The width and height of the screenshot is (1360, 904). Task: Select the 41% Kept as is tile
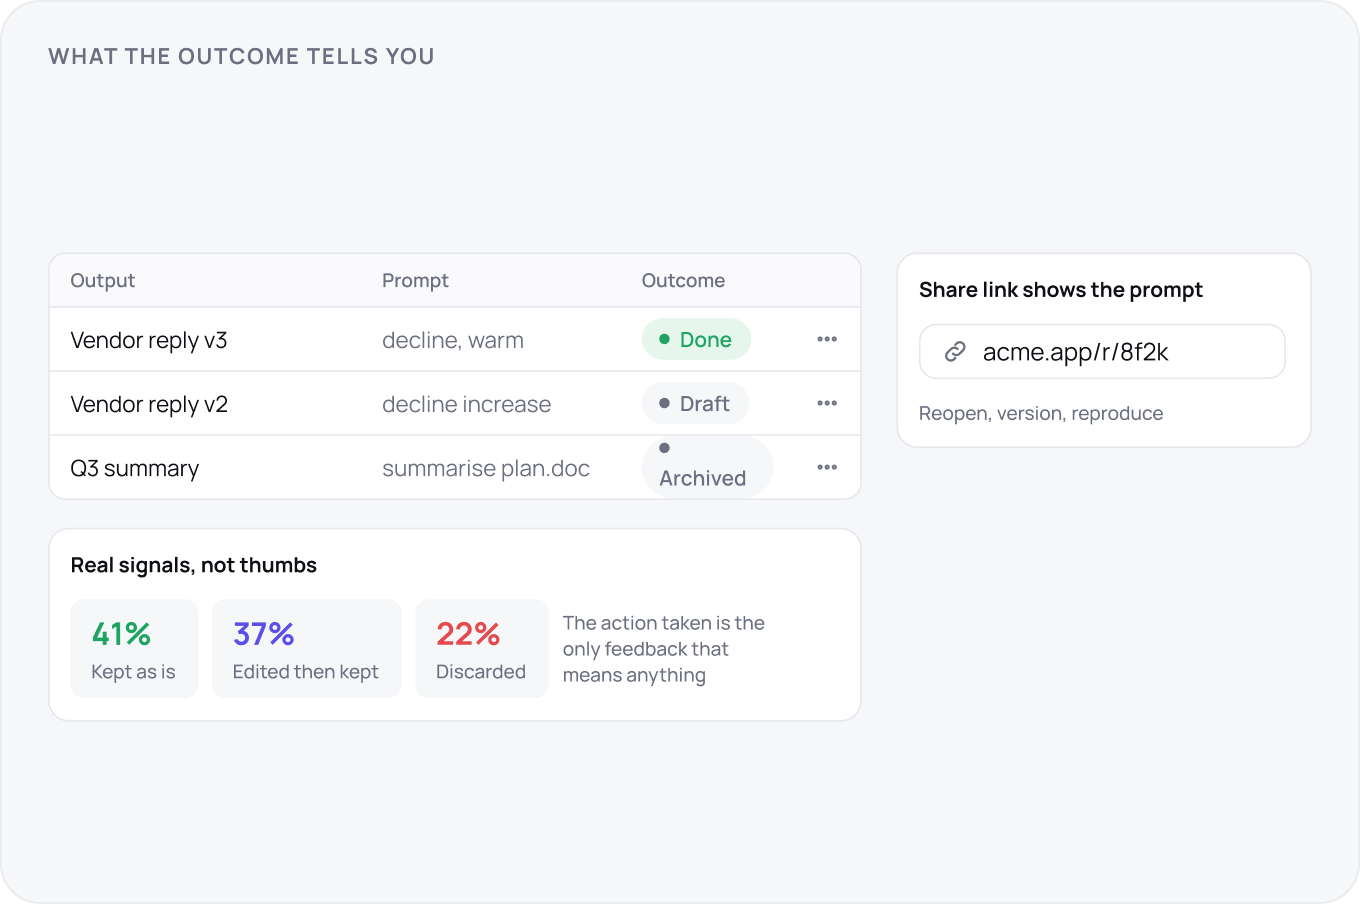(x=134, y=648)
